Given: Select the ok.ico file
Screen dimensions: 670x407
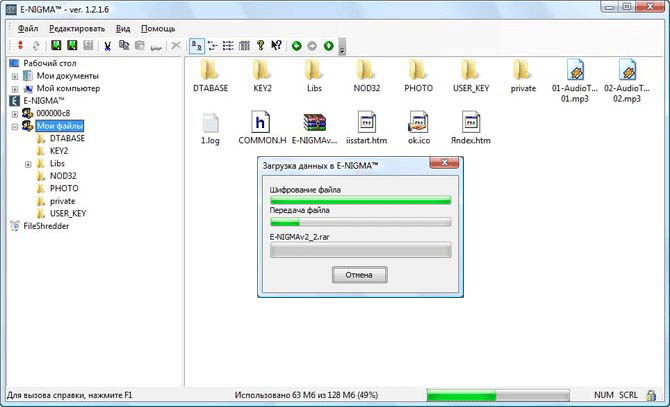Looking at the screenshot, I should (419, 128).
